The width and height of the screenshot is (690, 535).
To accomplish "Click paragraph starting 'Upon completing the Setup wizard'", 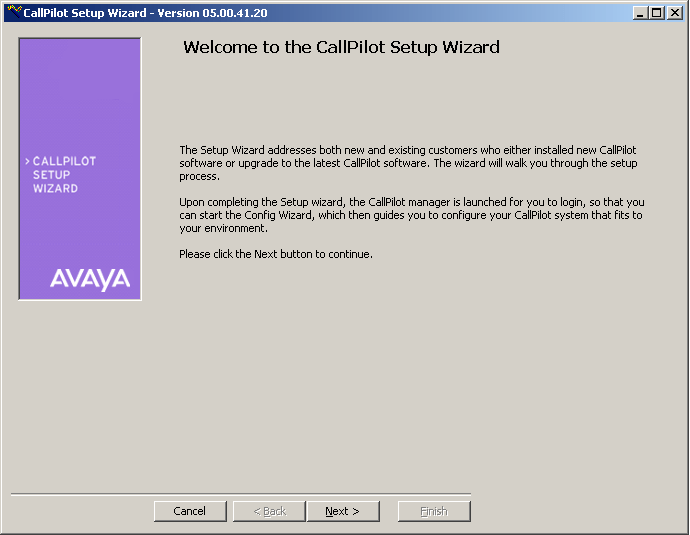I will [x=412, y=215].
